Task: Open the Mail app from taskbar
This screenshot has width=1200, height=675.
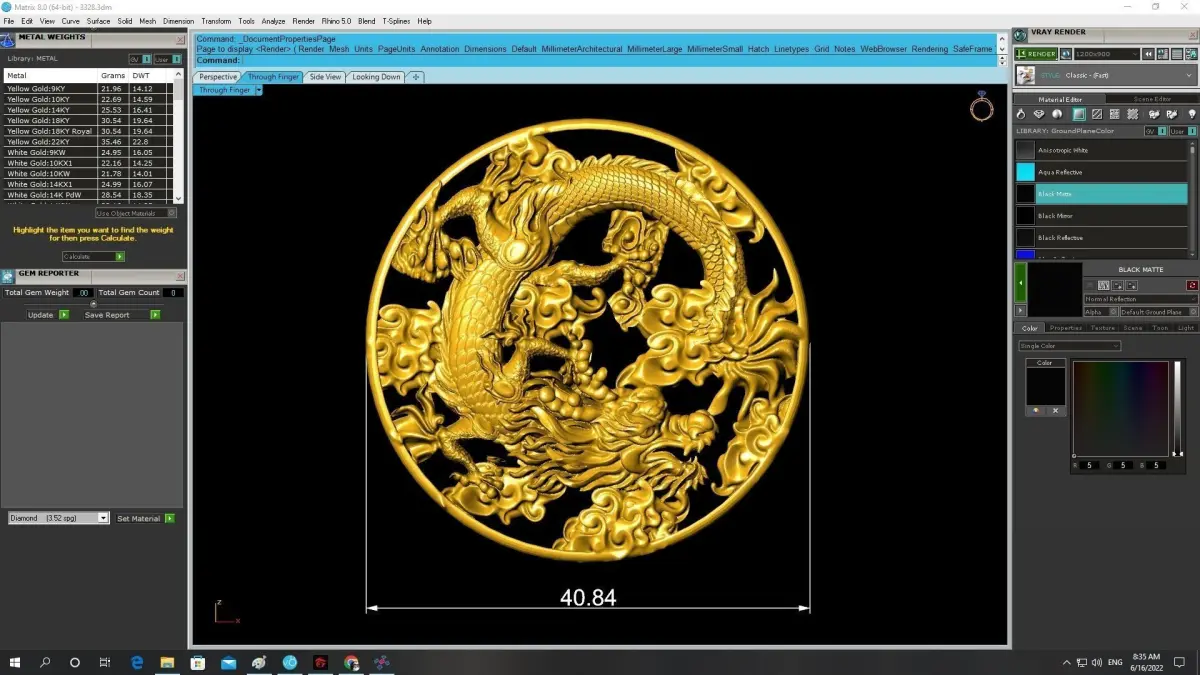Action: [x=229, y=662]
